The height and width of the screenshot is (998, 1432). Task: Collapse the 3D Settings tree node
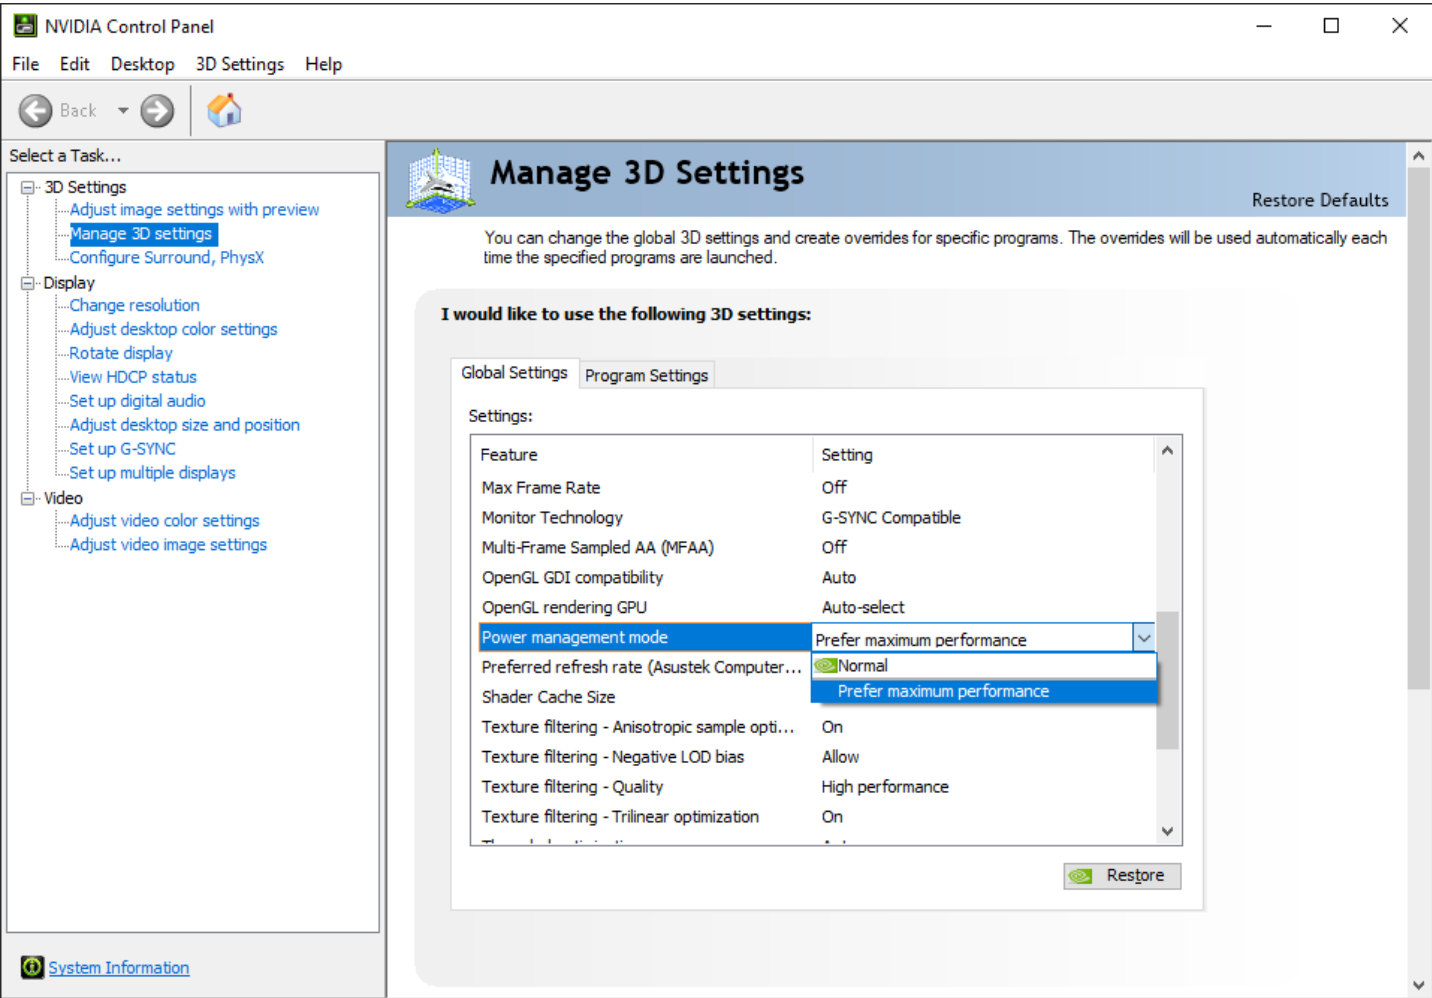pyautogui.click(x=28, y=187)
